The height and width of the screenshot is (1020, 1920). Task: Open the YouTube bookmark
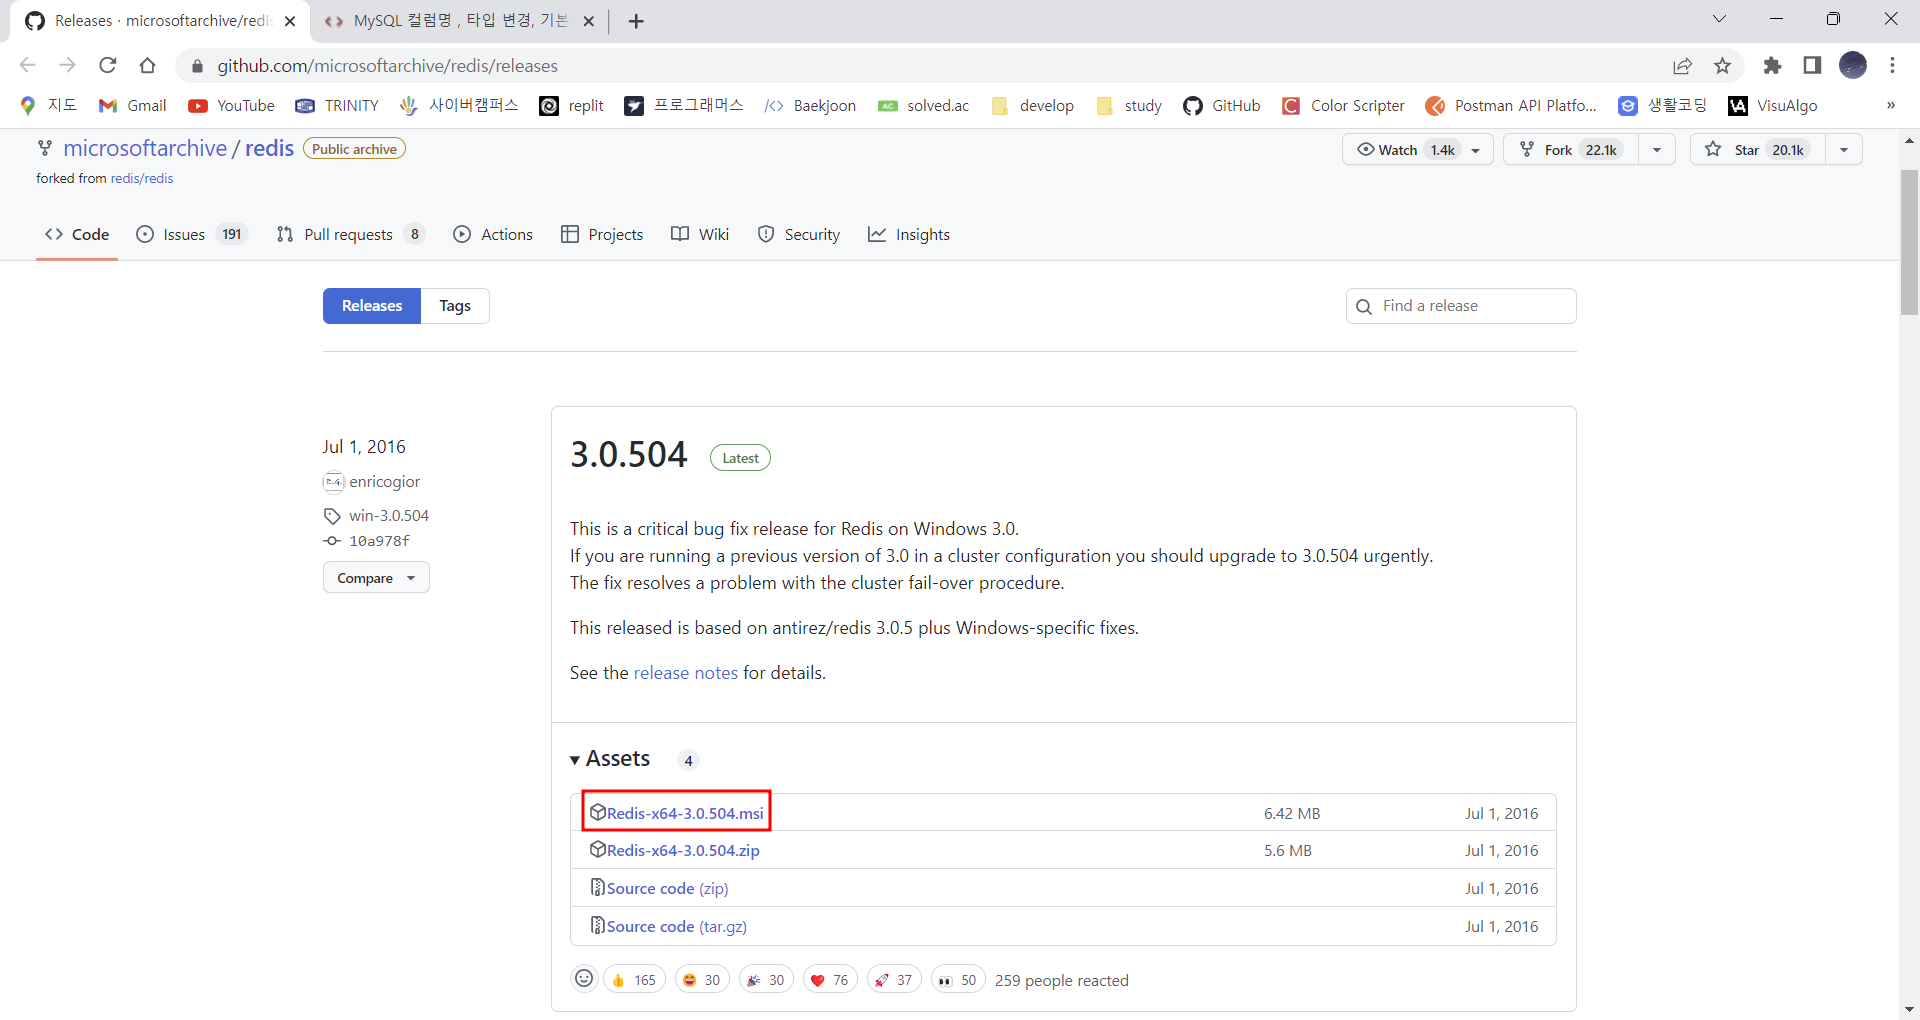point(231,106)
